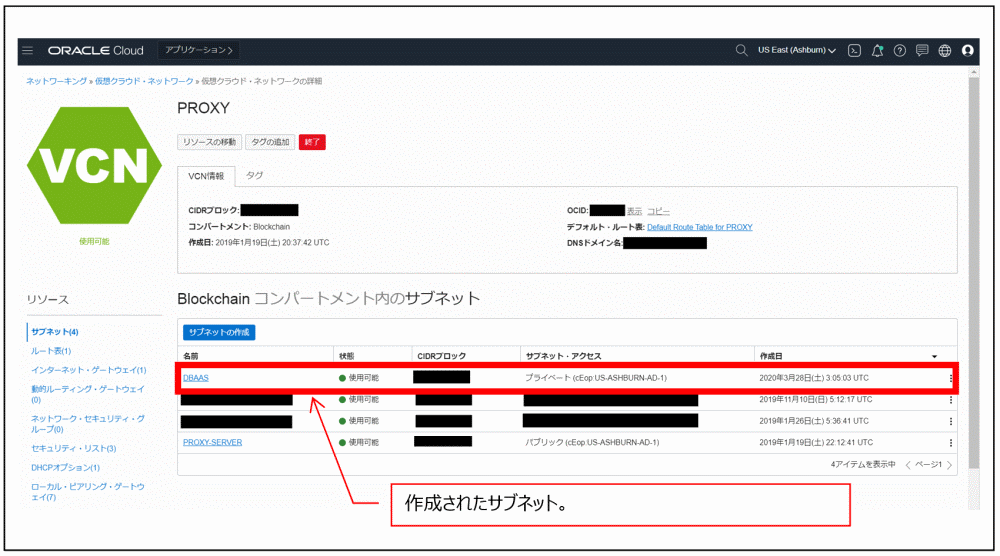Sort by 作成日 column arrow
Viewport: 1000px width, 556px height.
(934, 356)
